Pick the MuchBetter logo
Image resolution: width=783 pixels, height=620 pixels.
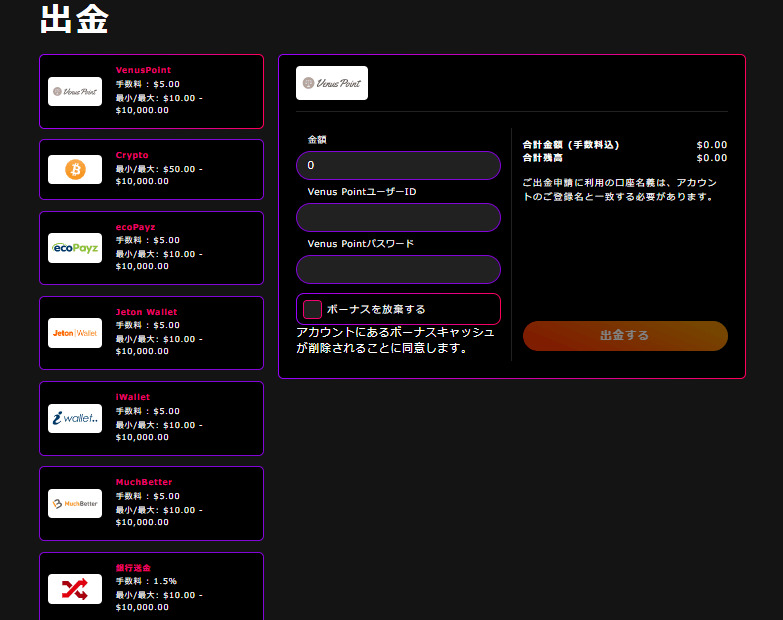pyautogui.click(x=75, y=503)
